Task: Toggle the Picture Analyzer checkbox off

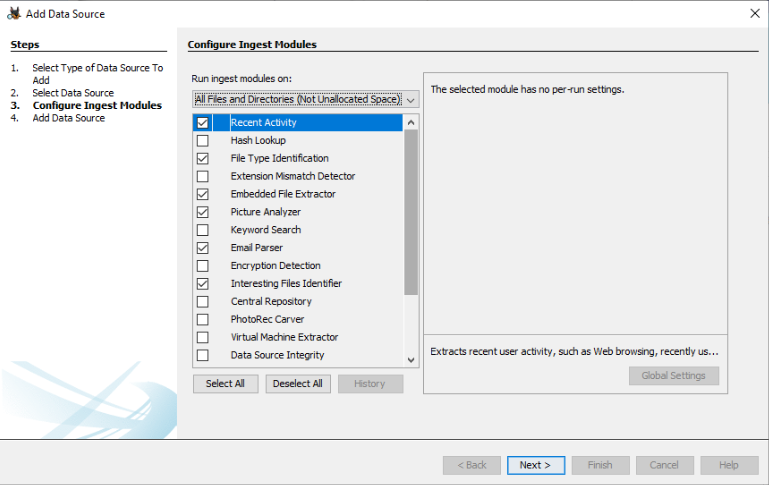Action: [x=203, y=212]
